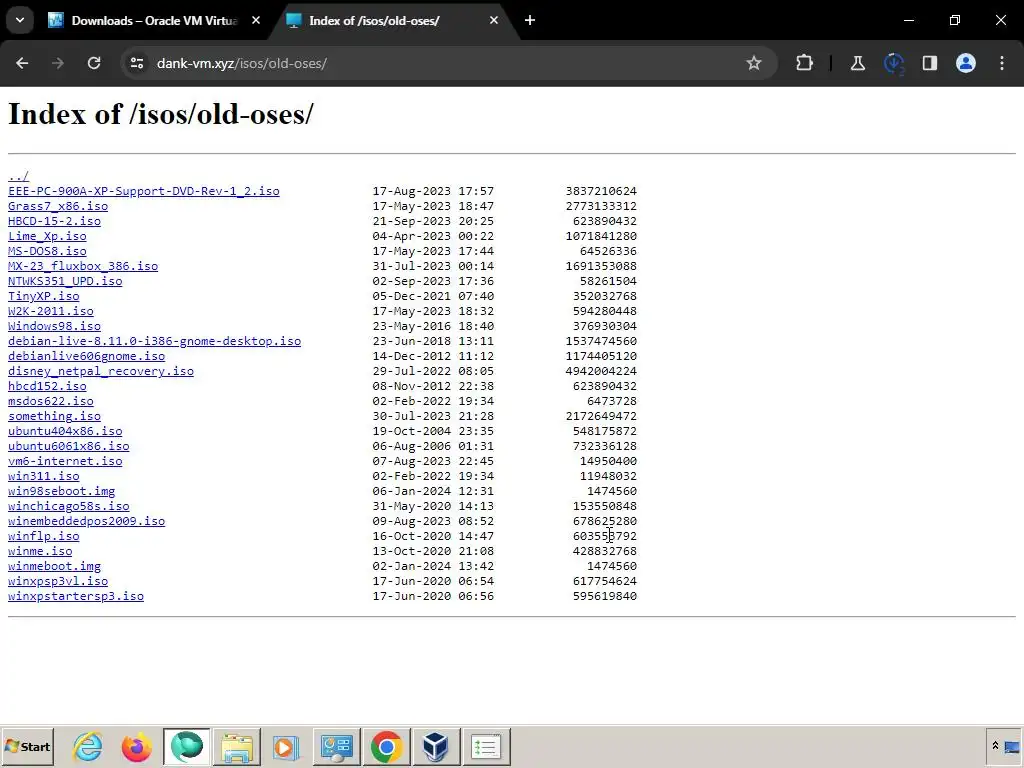Open the checklist app in taskbar

point(486,747)
